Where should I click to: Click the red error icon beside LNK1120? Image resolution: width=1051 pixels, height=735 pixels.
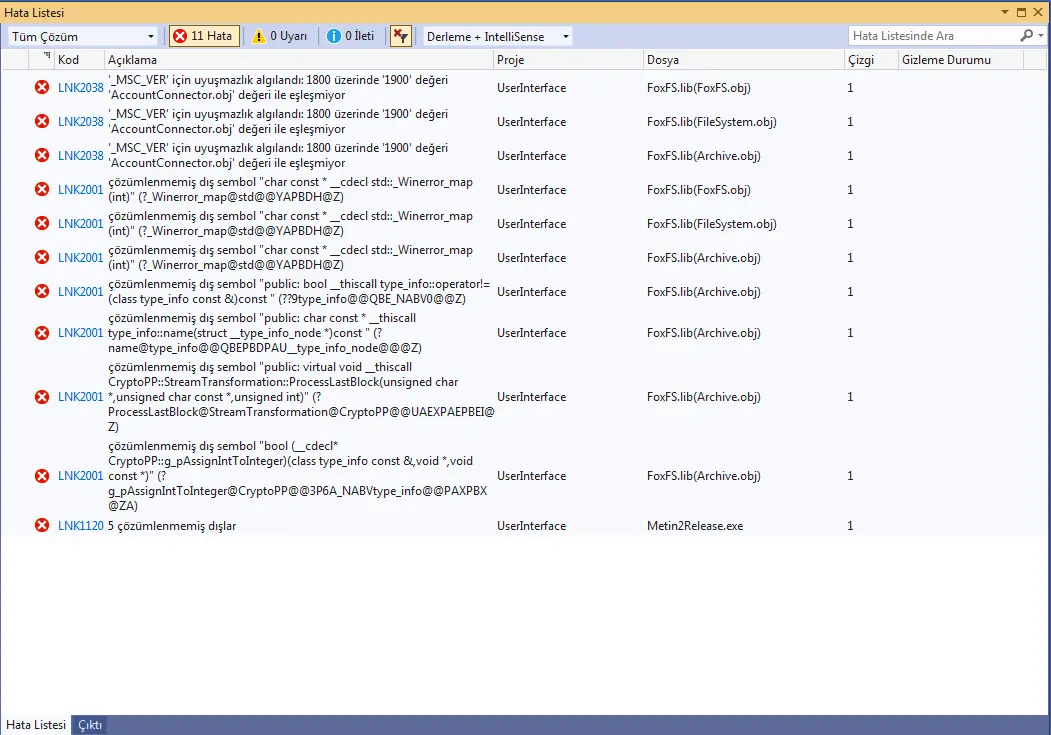pos(41,524)
